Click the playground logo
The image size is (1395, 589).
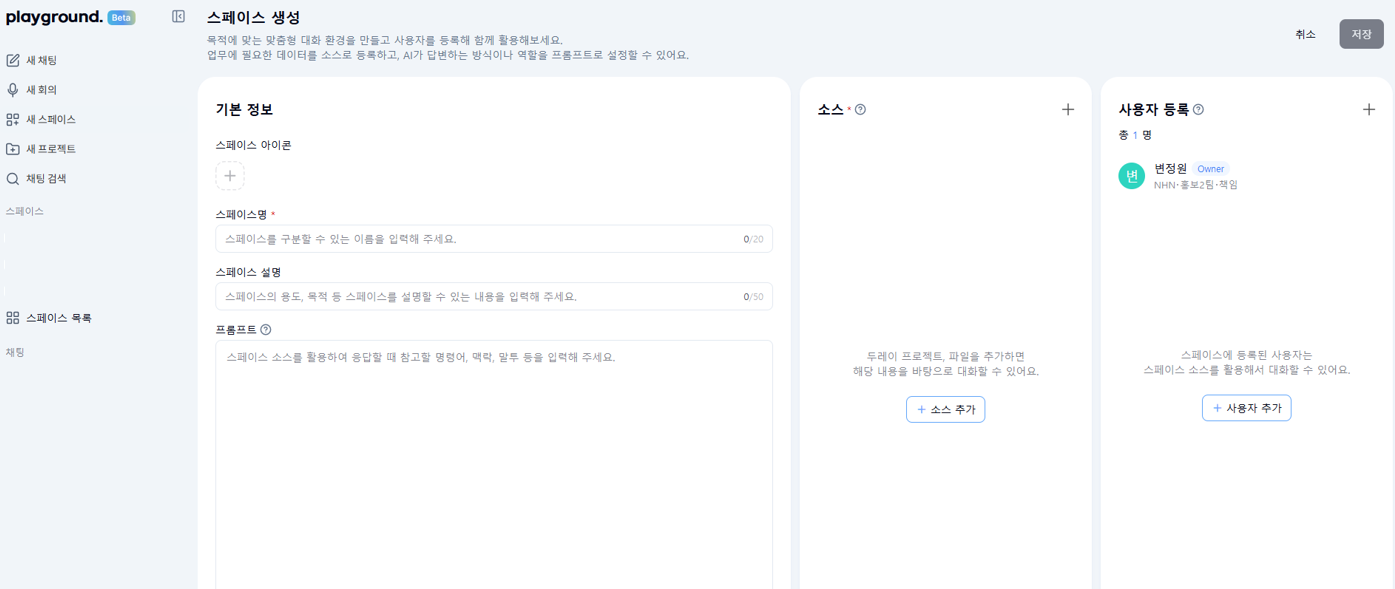pos(54,17)
